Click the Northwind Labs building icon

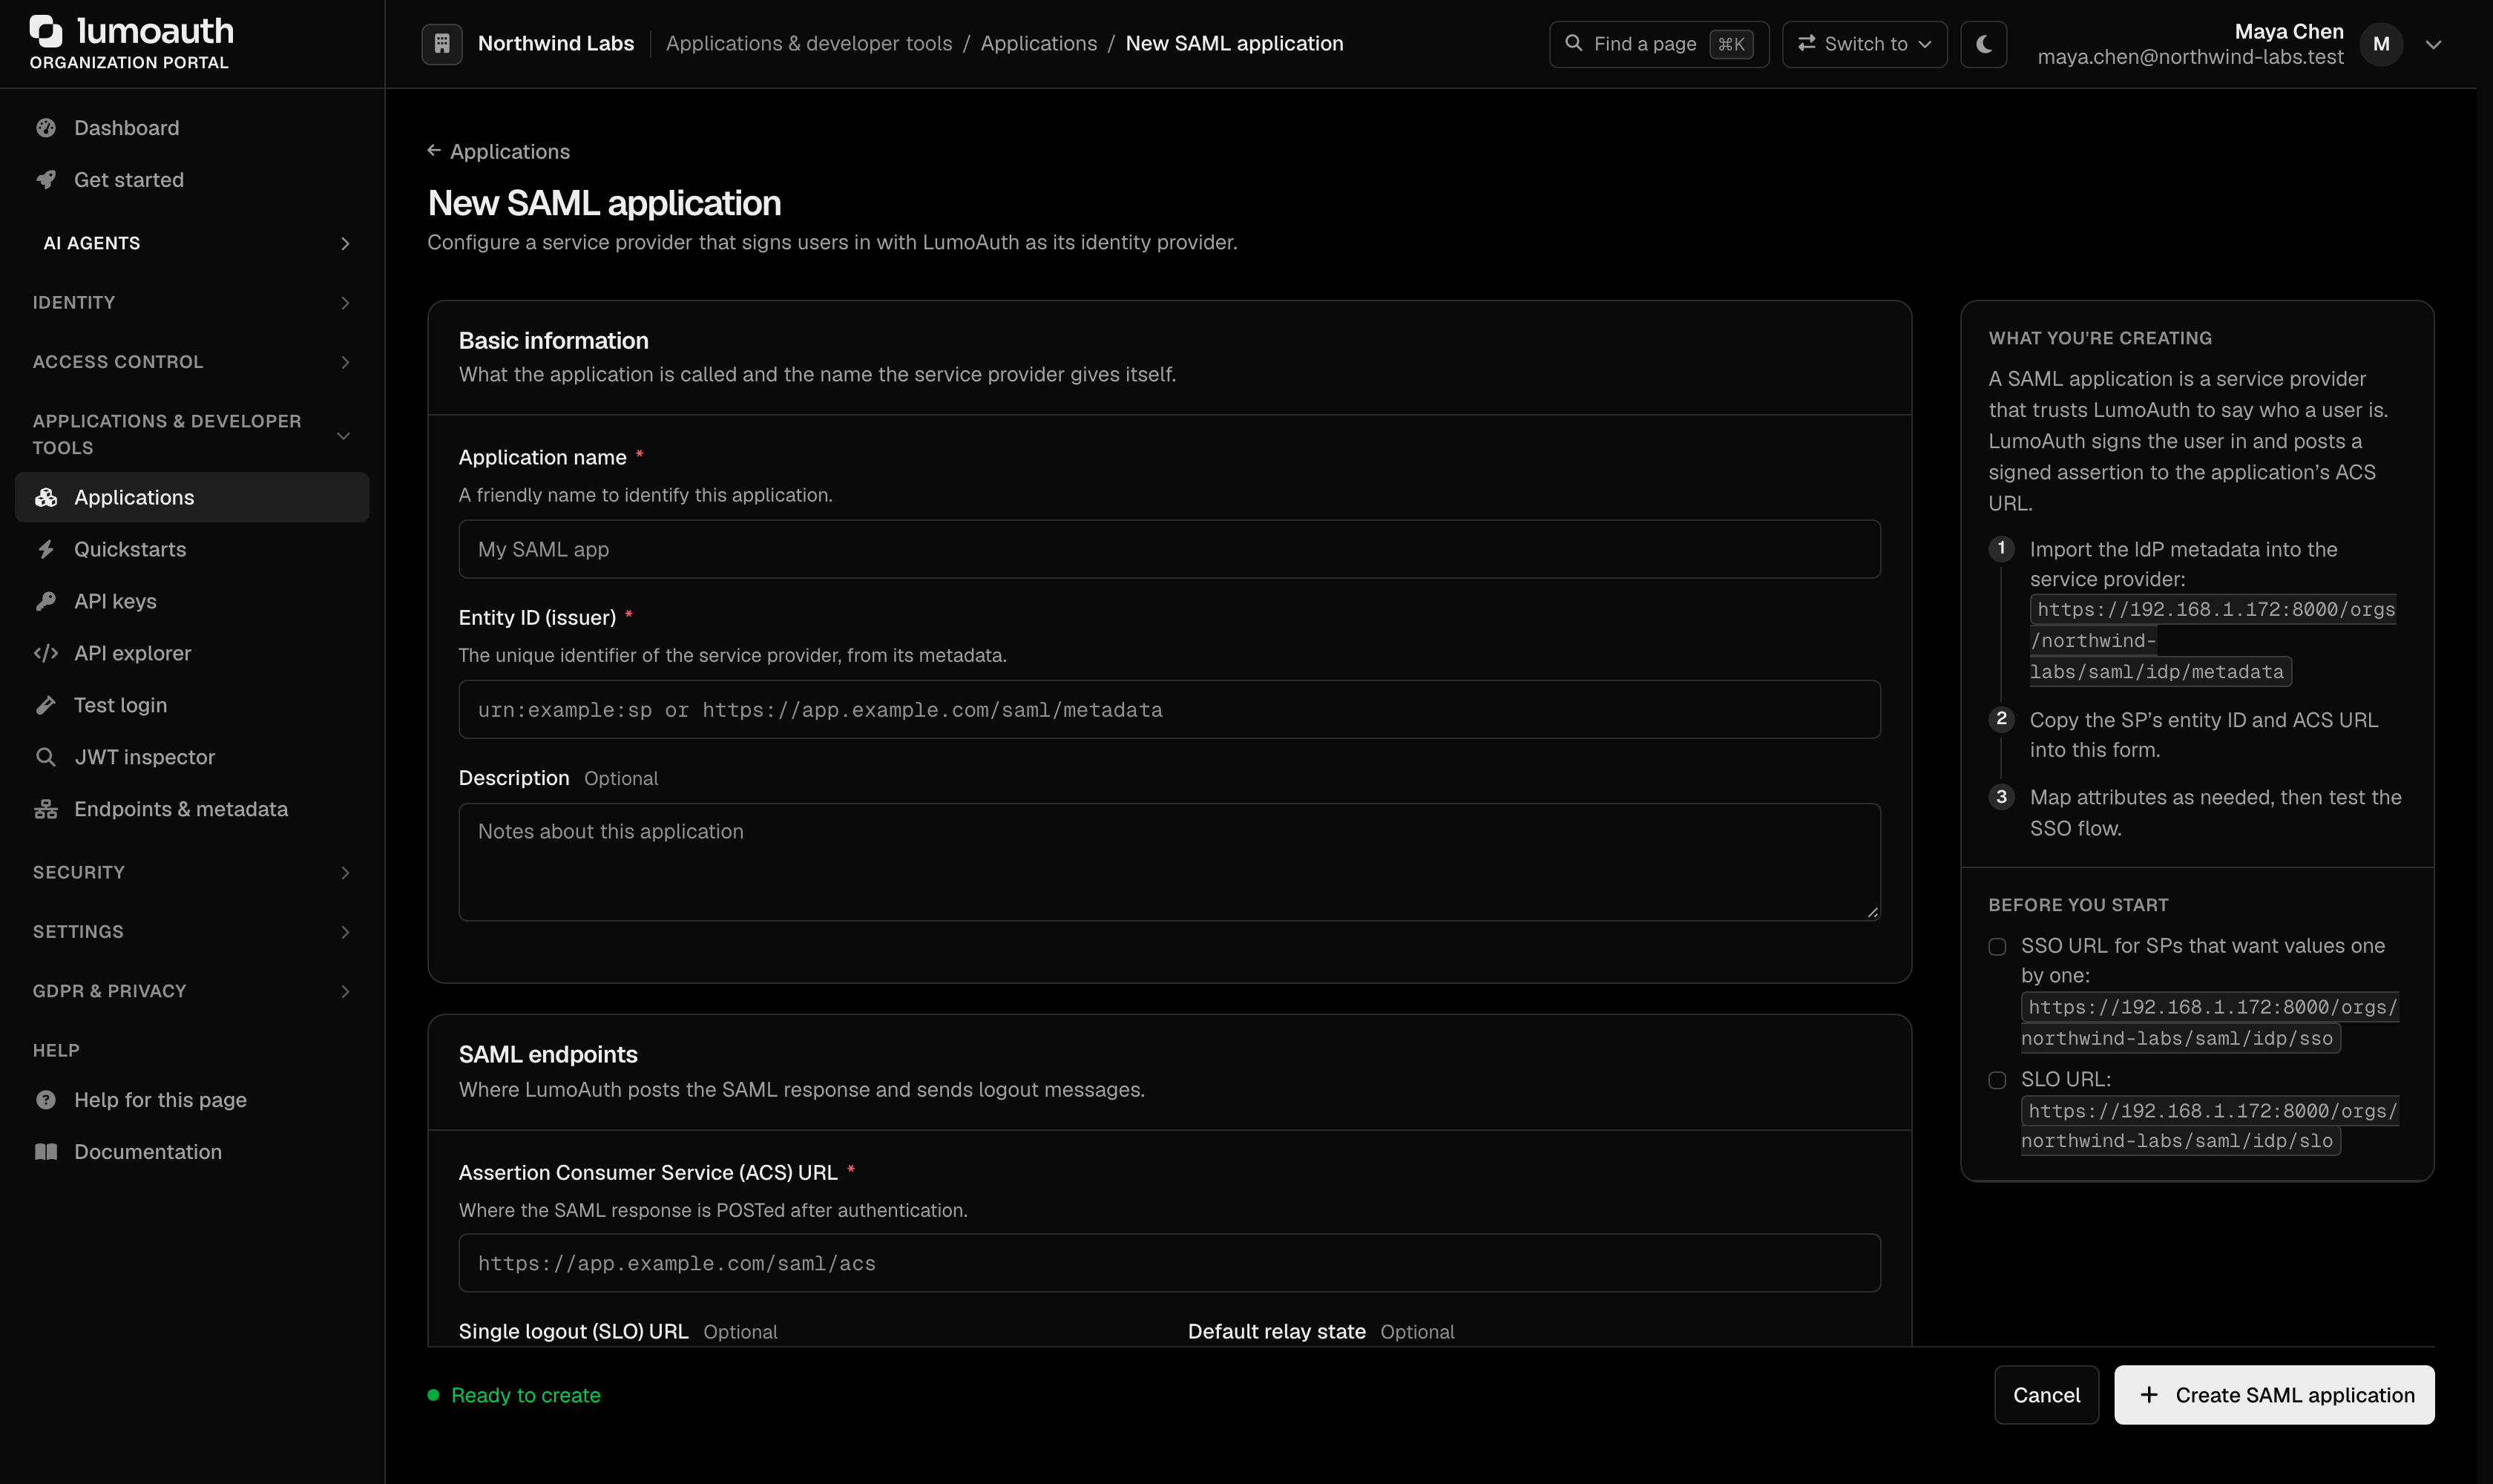442,44
